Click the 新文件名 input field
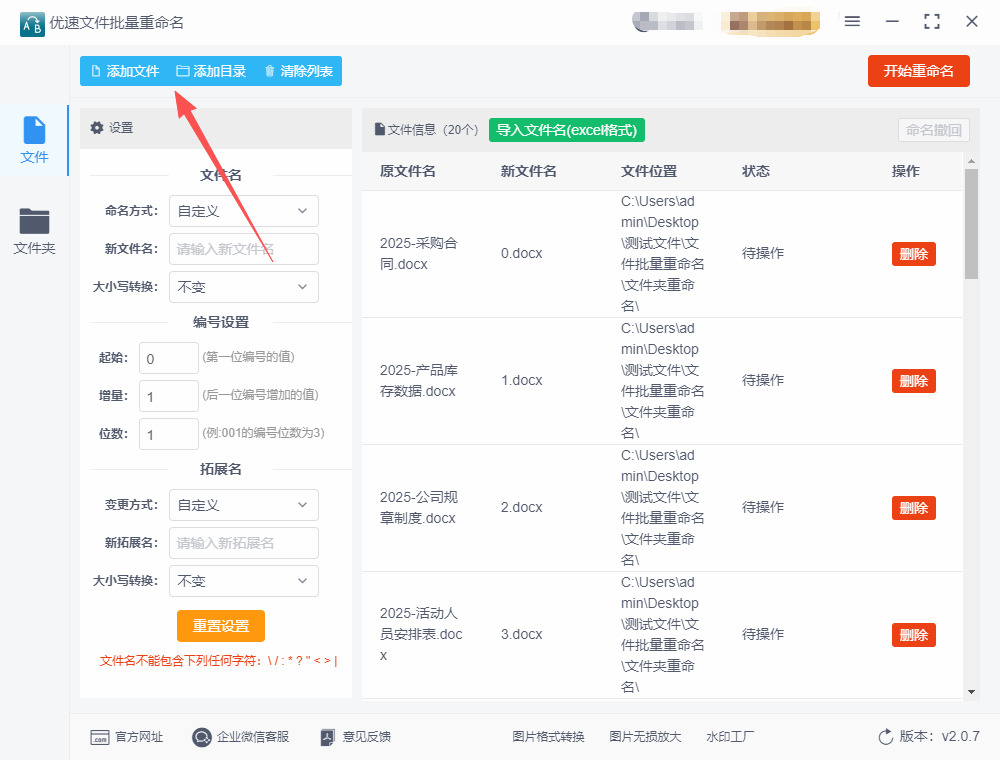The height and width of the screenshot is (760, 1000). tap(243, 249)
